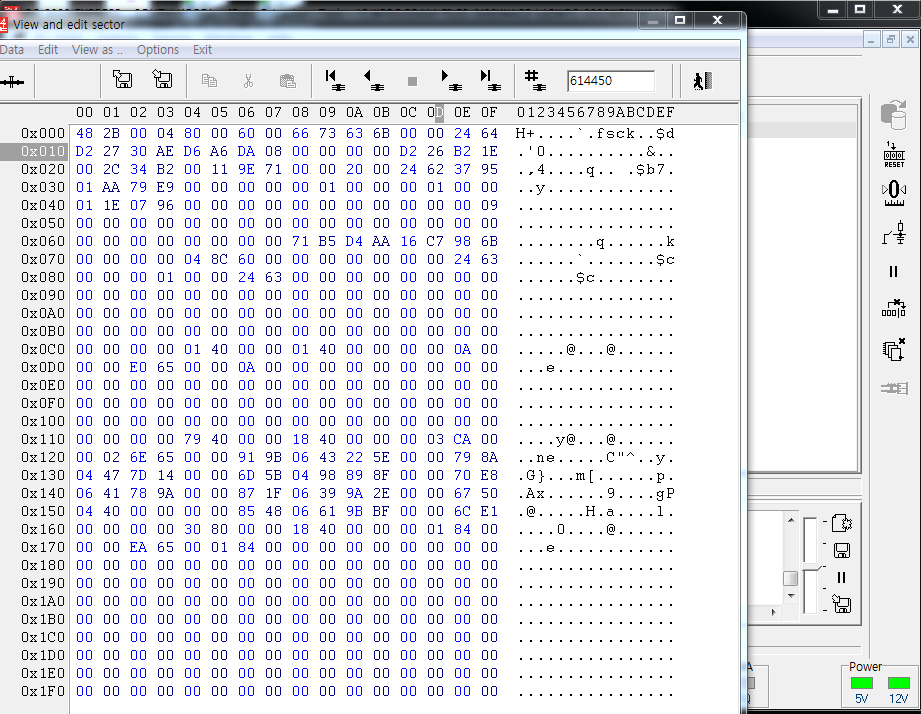921x714 pixels.
Task: Click the leftmost toolbar connector icon
Action: [12, 82]
